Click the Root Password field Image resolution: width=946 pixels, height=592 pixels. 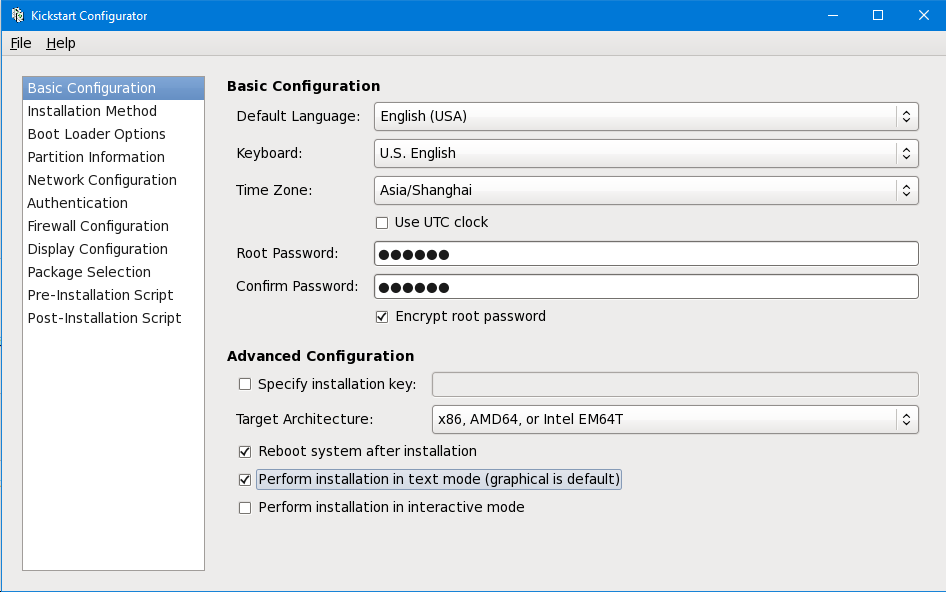(x=646, y=254)
